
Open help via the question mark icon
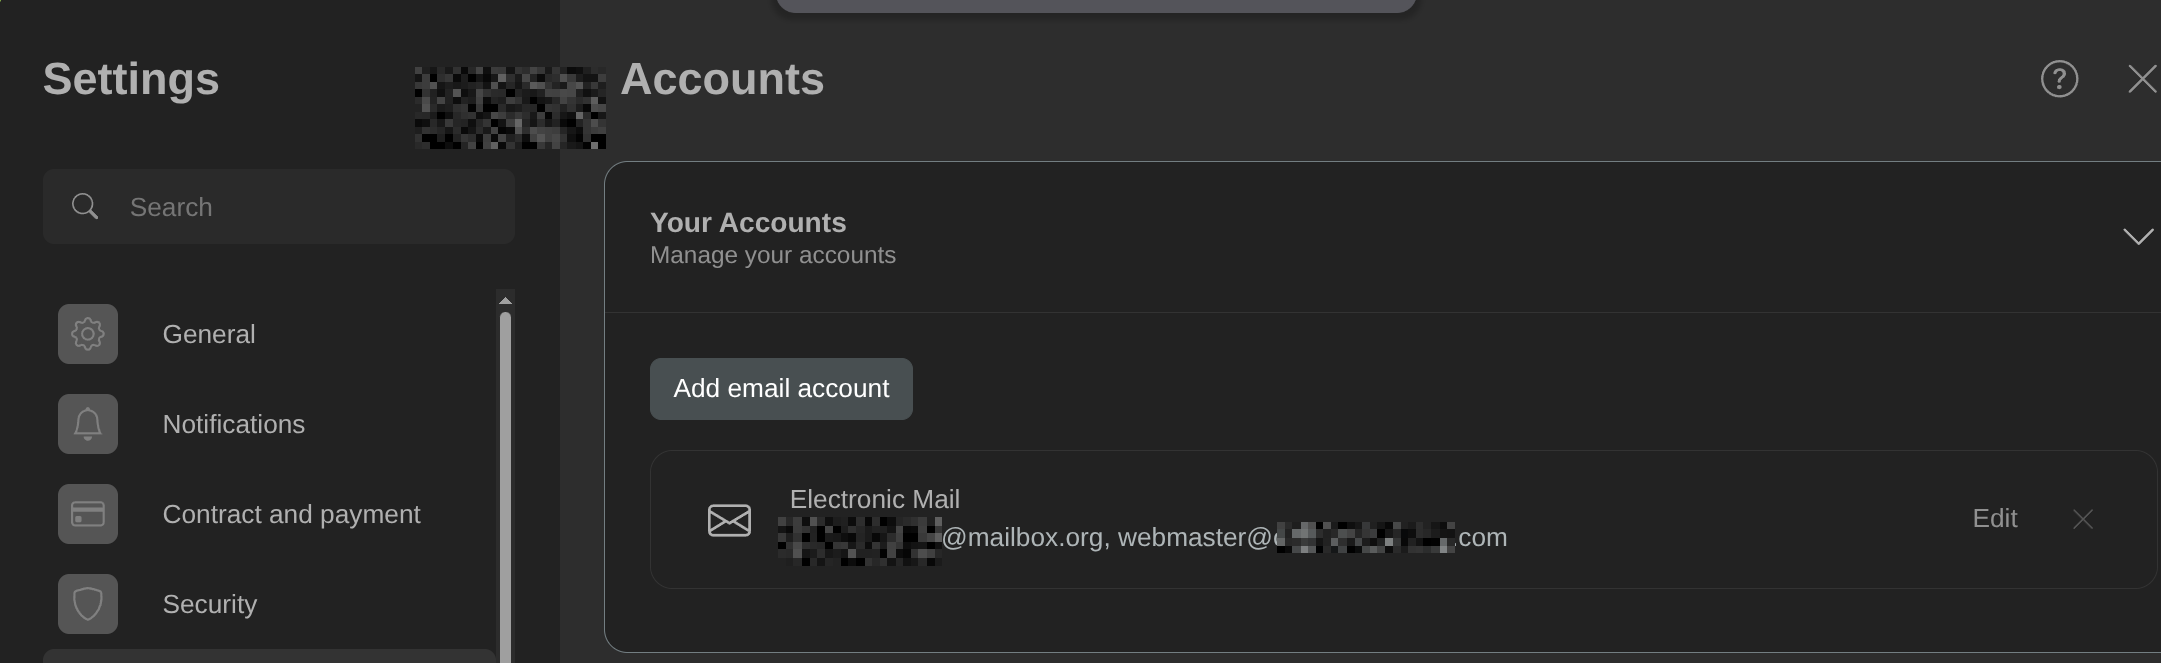2059,79
